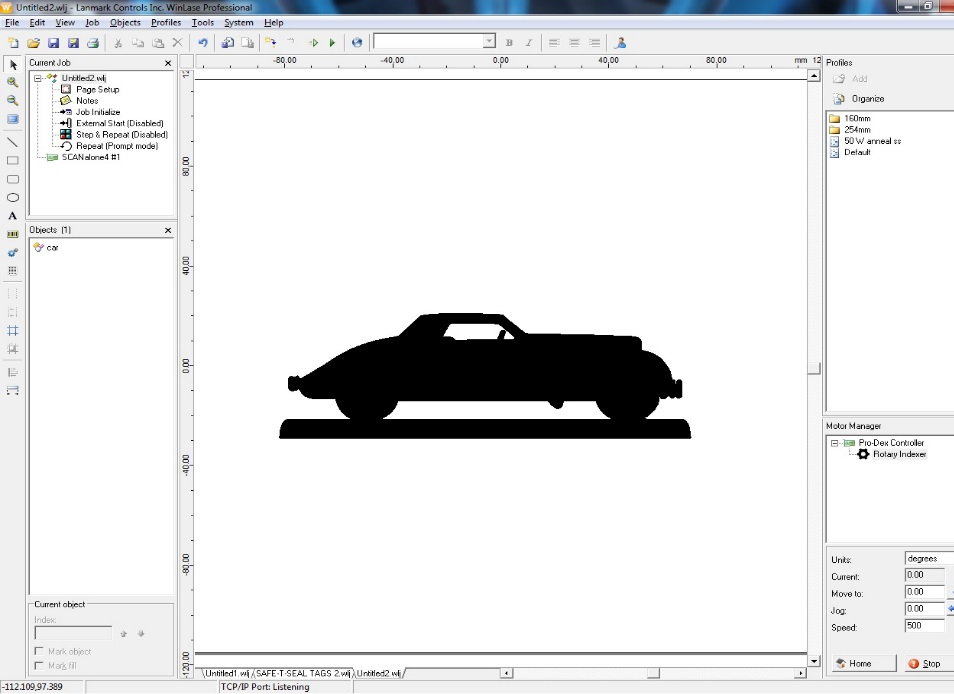Expand the Pro-Dex Controller node
Screen dimensions: 954x694
[x=833, y=442]
